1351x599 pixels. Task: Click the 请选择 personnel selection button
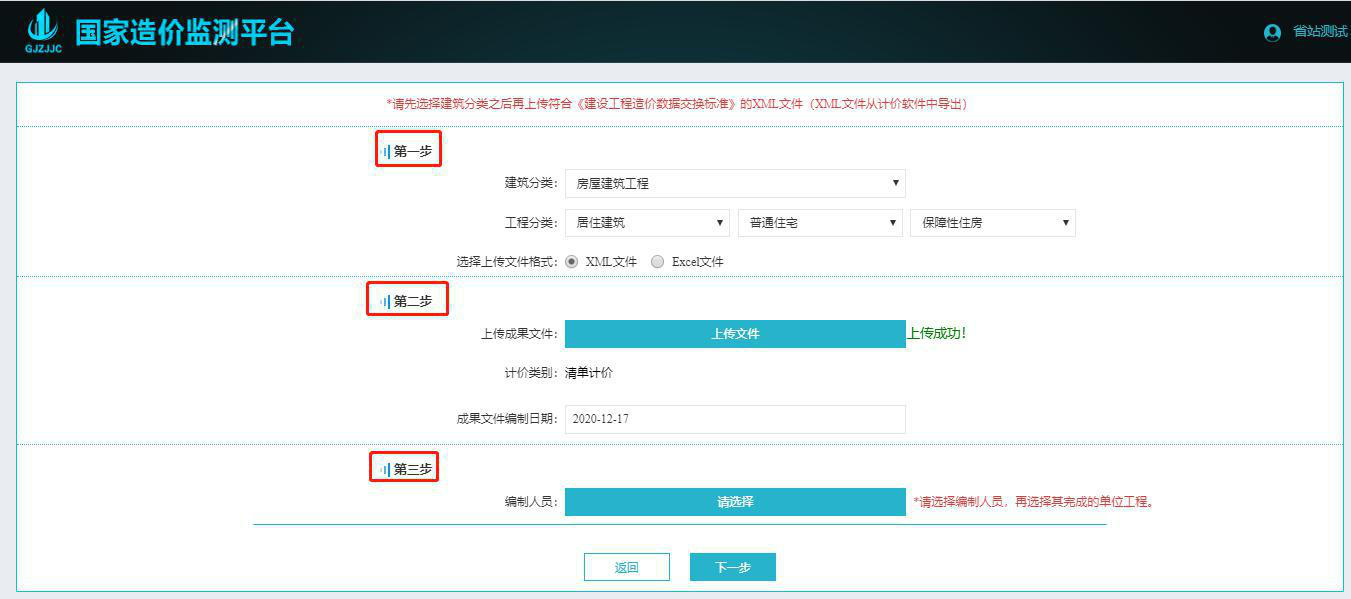tap(735, 502)
